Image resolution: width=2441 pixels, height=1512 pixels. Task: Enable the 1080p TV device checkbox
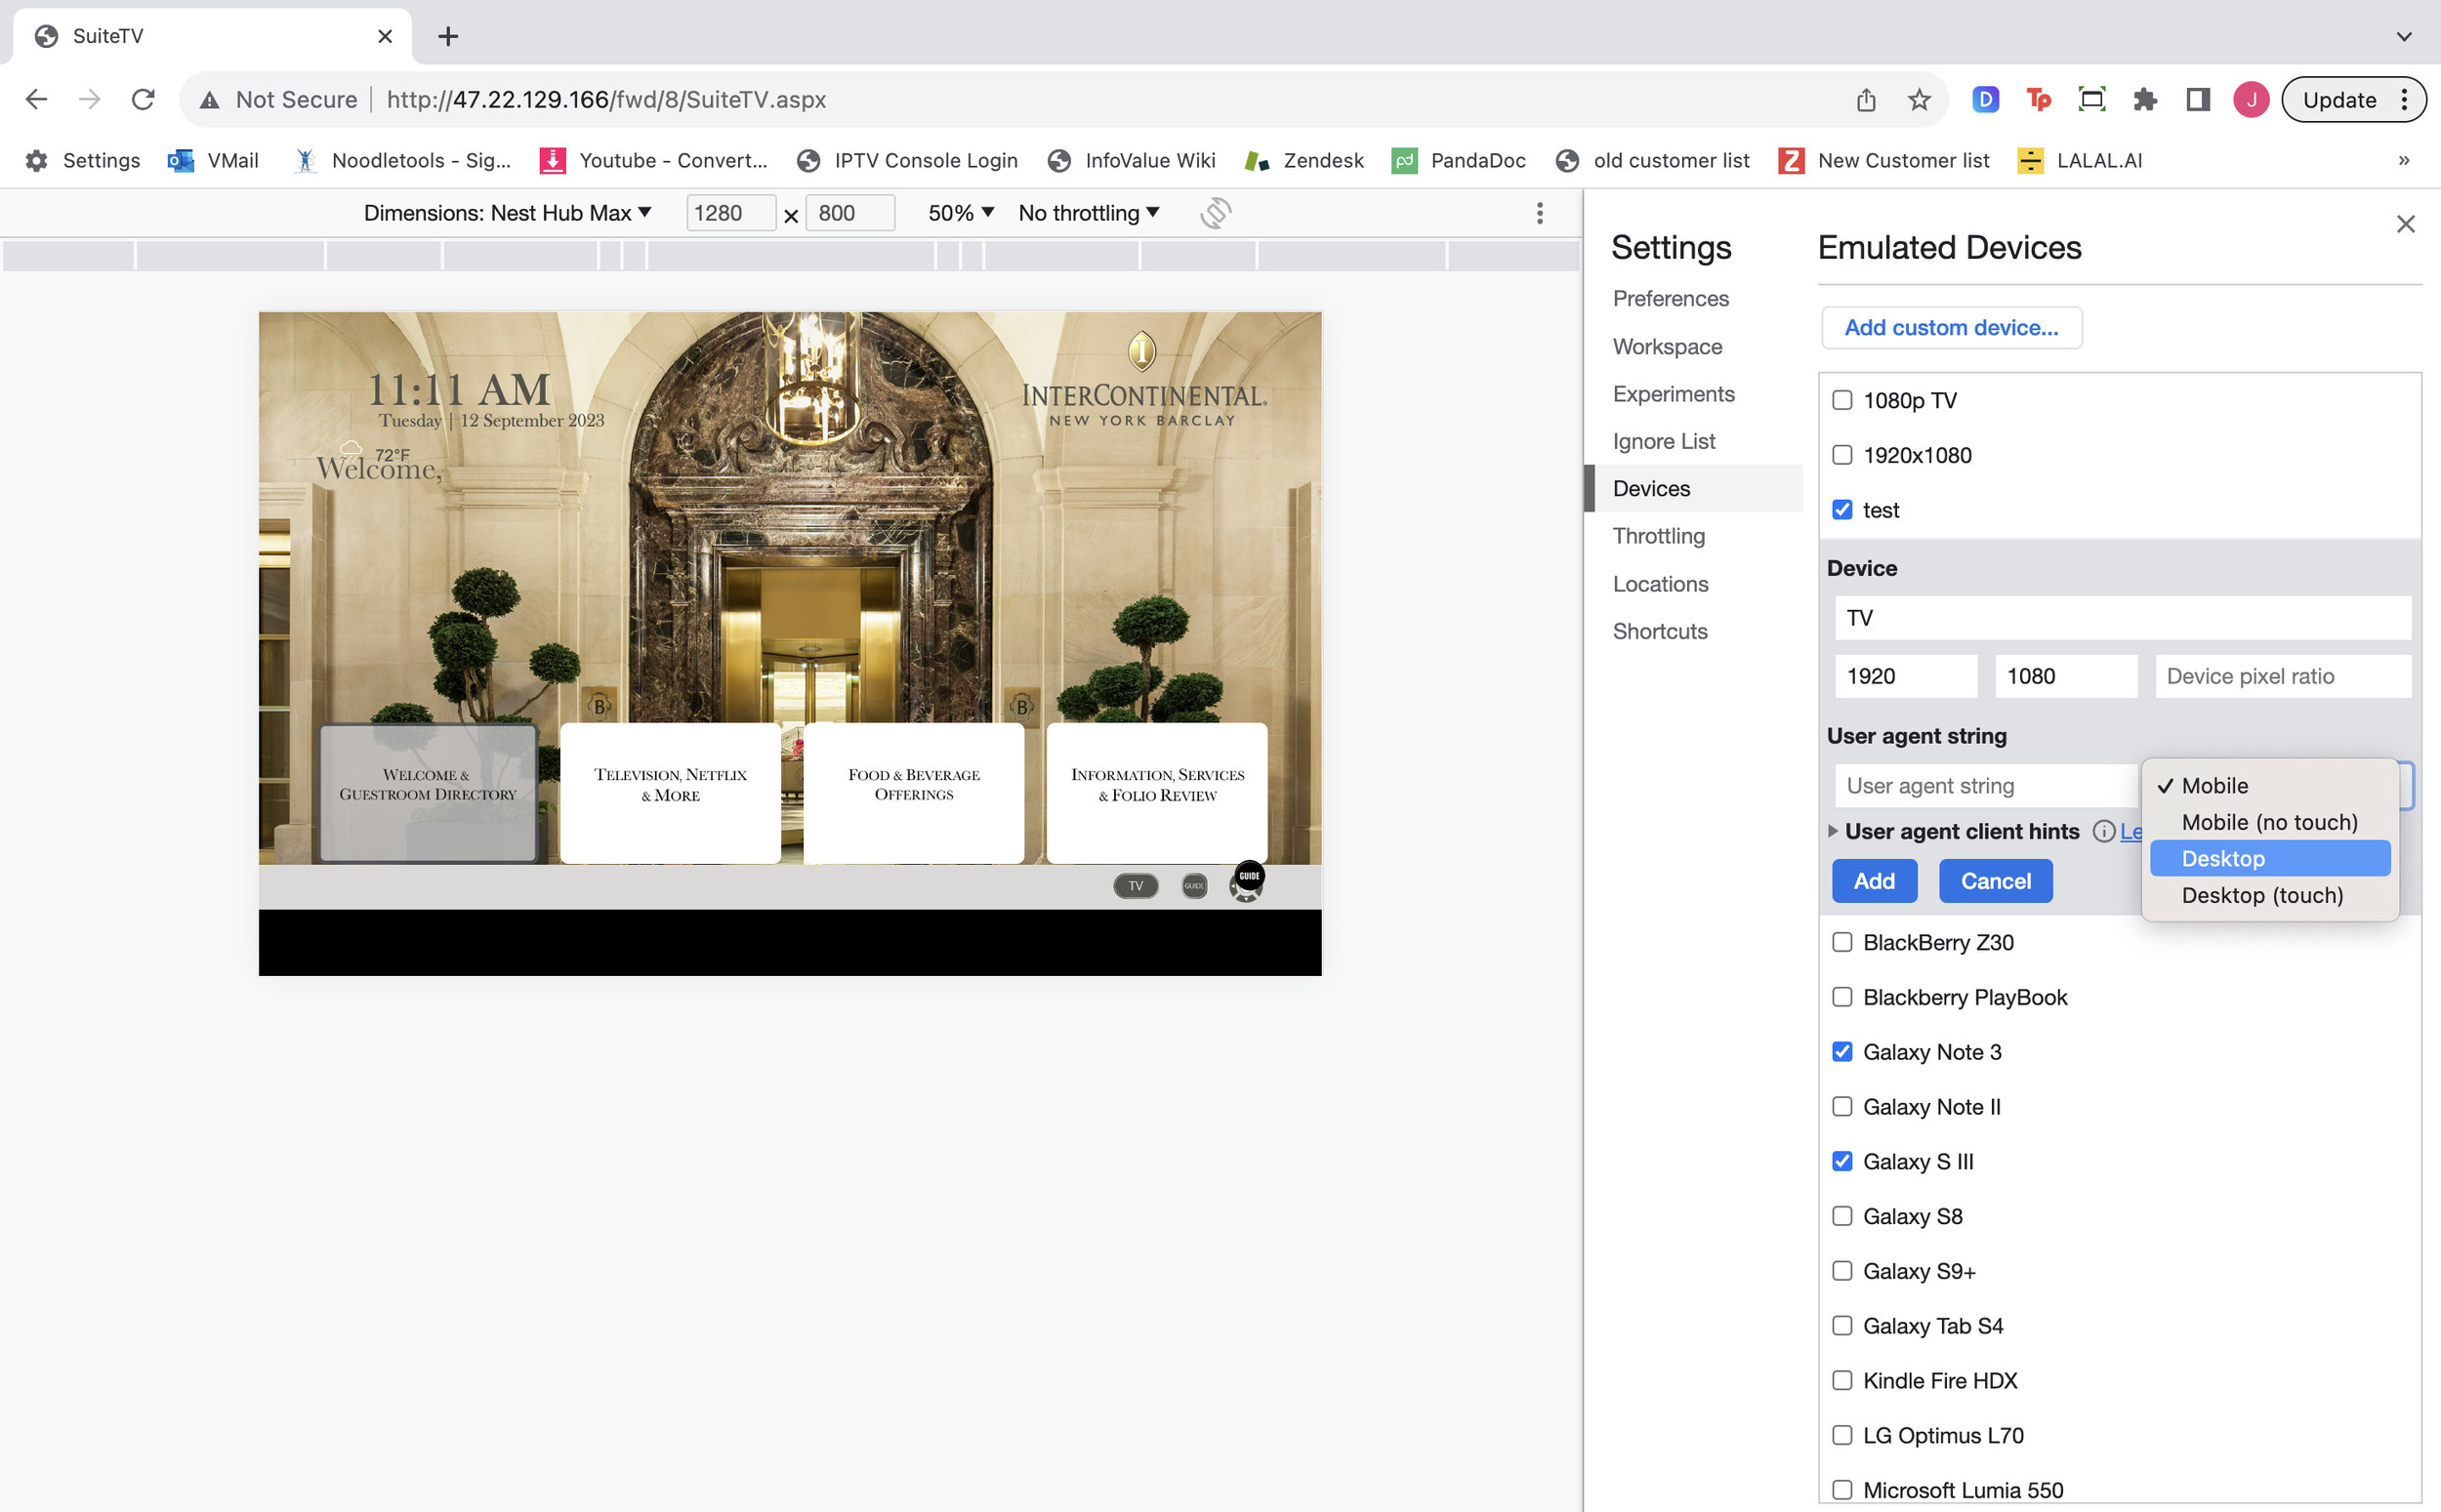(x=1842, y=401)
